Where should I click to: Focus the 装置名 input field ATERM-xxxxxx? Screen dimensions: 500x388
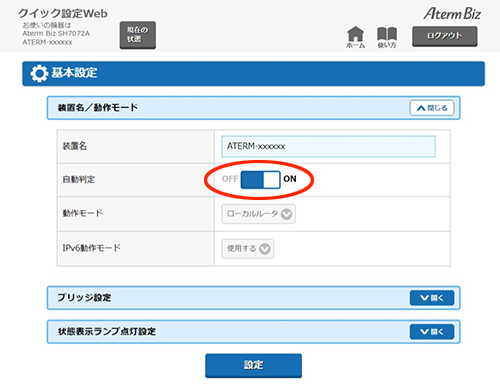click(x=328, y=146)
